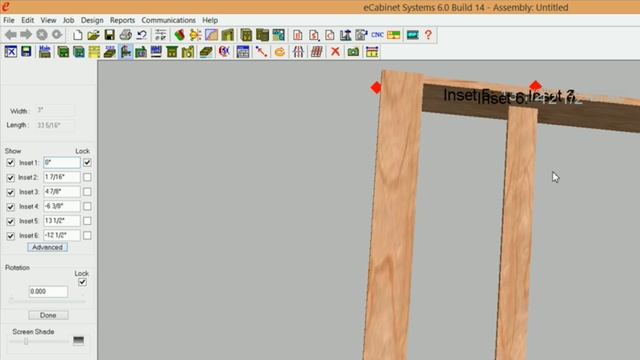The image size is (640, 360).
Task: Click the Inset 2 value field
Action: coord(62,177)
